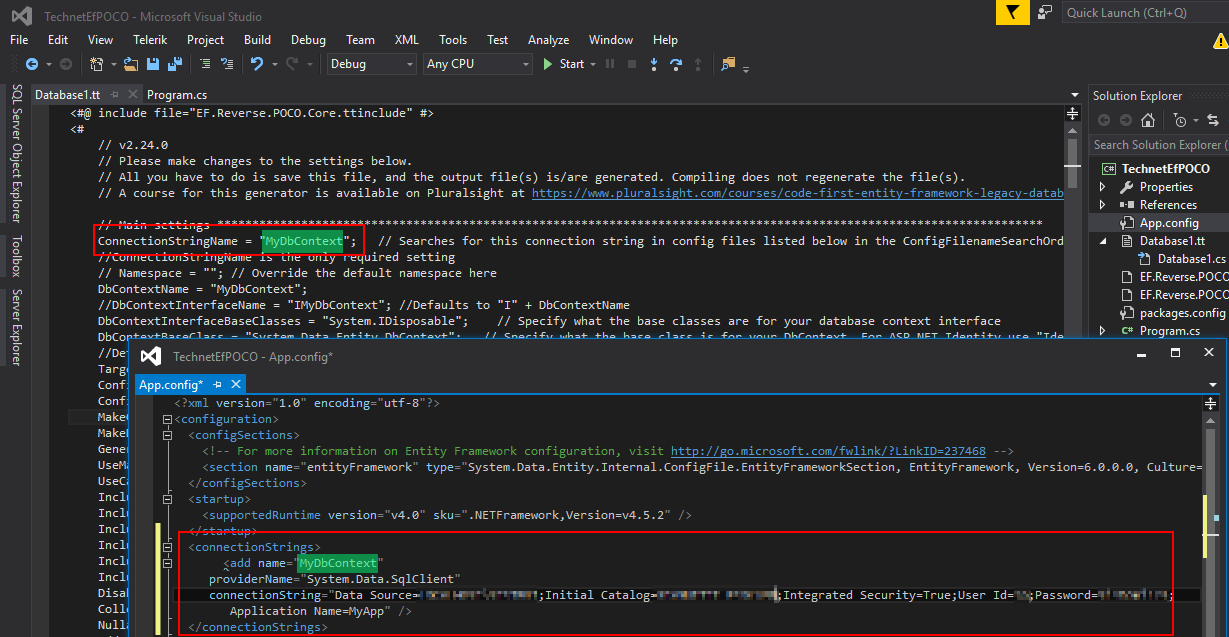The width and height of the screenshot is (1229, 637).
Task: Expand the Properties node in Solution Explorer
Action: [x=1103, y=187]
